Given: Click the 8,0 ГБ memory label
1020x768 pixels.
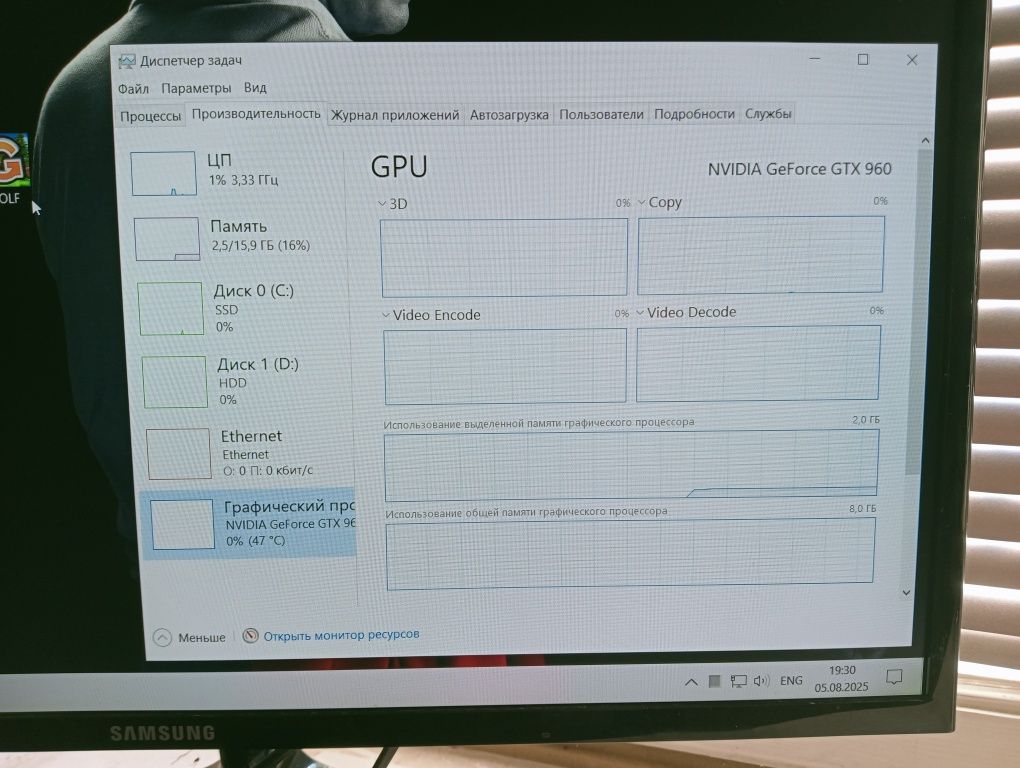Looking at the screenshot, I should pos(863,509).
